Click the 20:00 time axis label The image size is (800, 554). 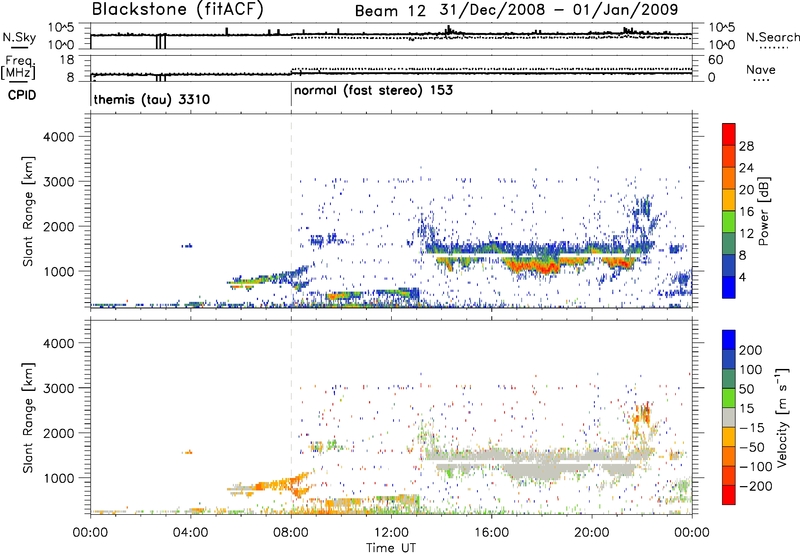click(x=592, y=533)
